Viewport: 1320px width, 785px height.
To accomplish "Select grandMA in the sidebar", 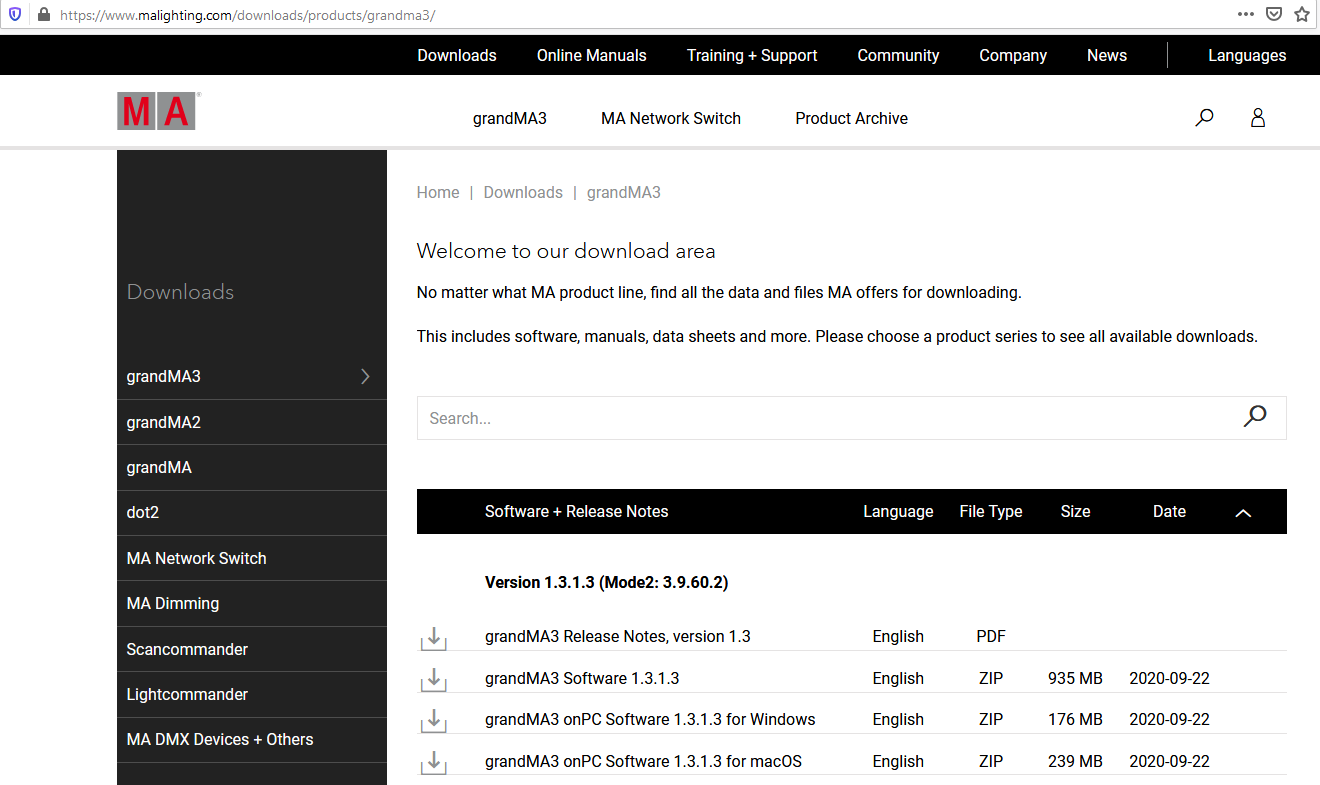I will click(252, 467).
